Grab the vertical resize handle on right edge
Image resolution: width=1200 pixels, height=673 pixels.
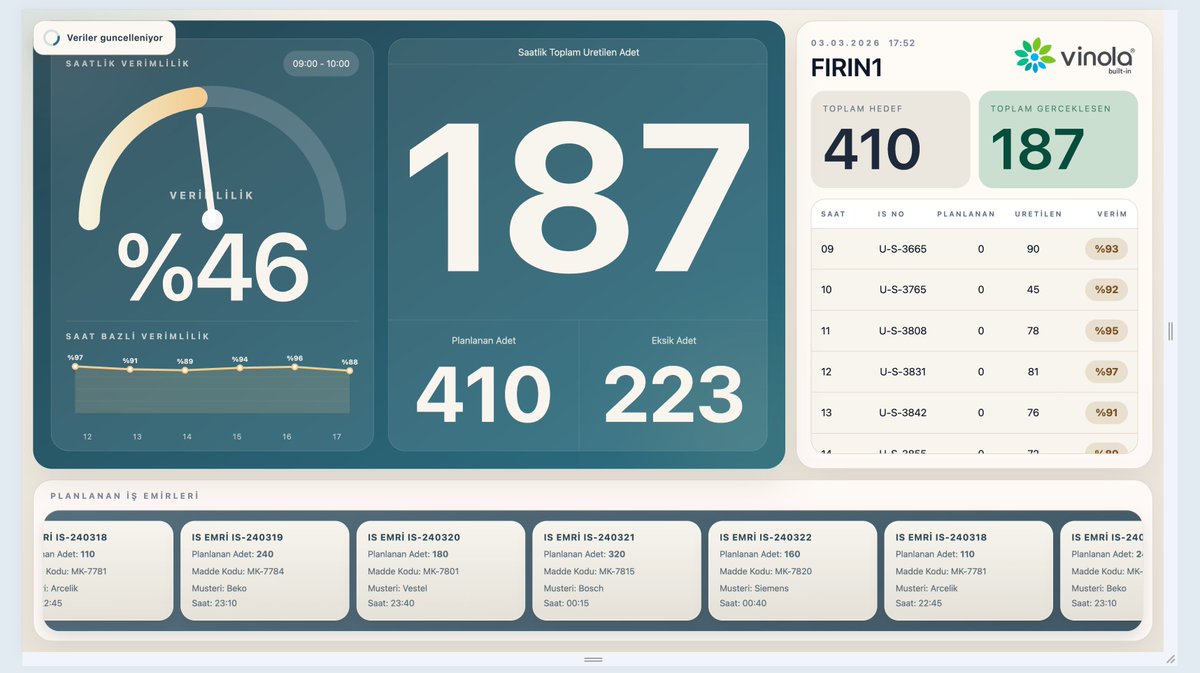click(x=1170, y=331)
